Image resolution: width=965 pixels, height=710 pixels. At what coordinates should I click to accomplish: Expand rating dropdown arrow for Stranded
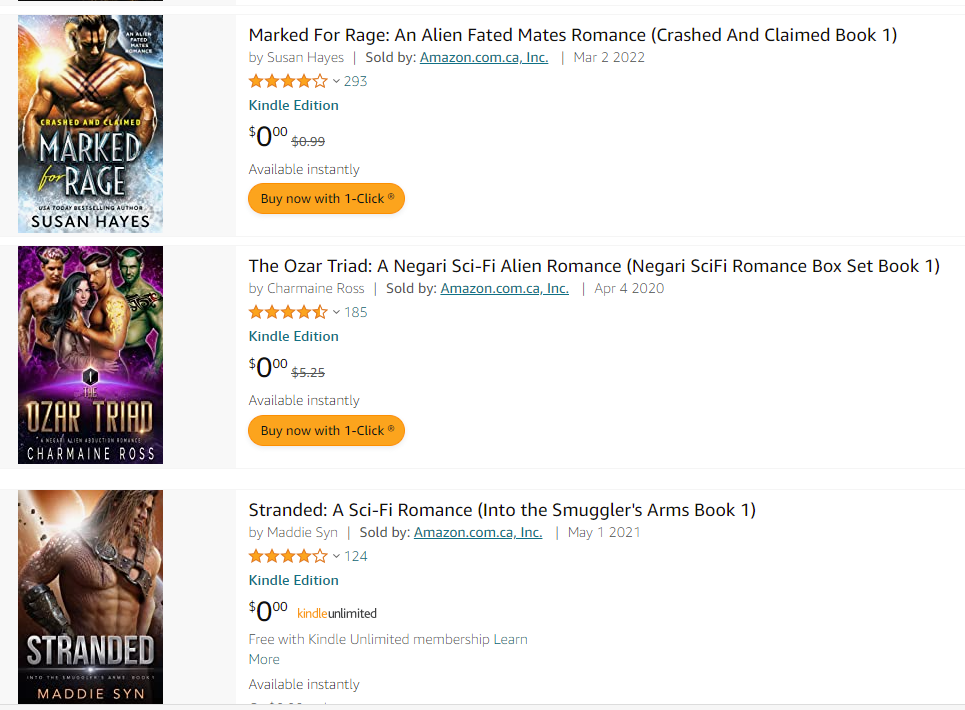point(336,556)
